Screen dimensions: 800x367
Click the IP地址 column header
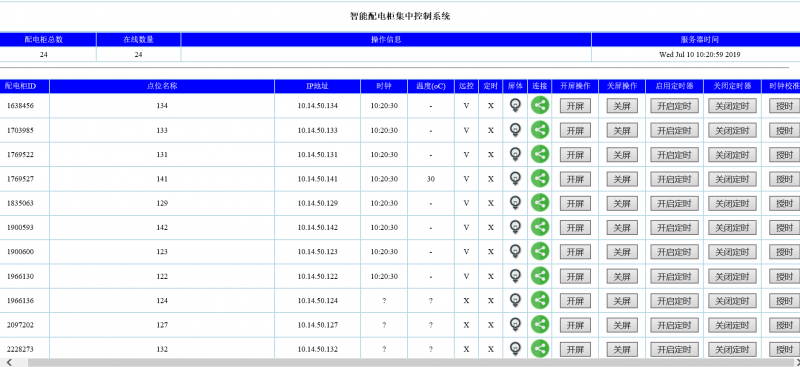317,86
